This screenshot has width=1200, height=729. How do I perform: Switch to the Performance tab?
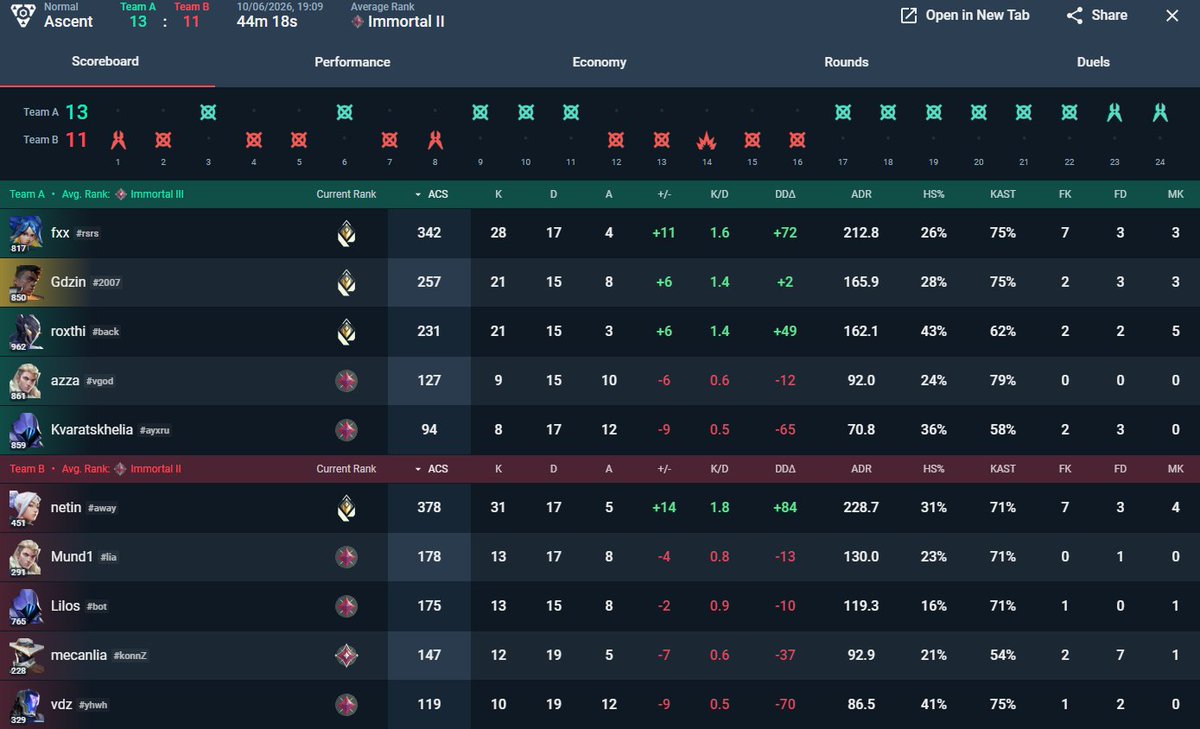click(352, 62)
